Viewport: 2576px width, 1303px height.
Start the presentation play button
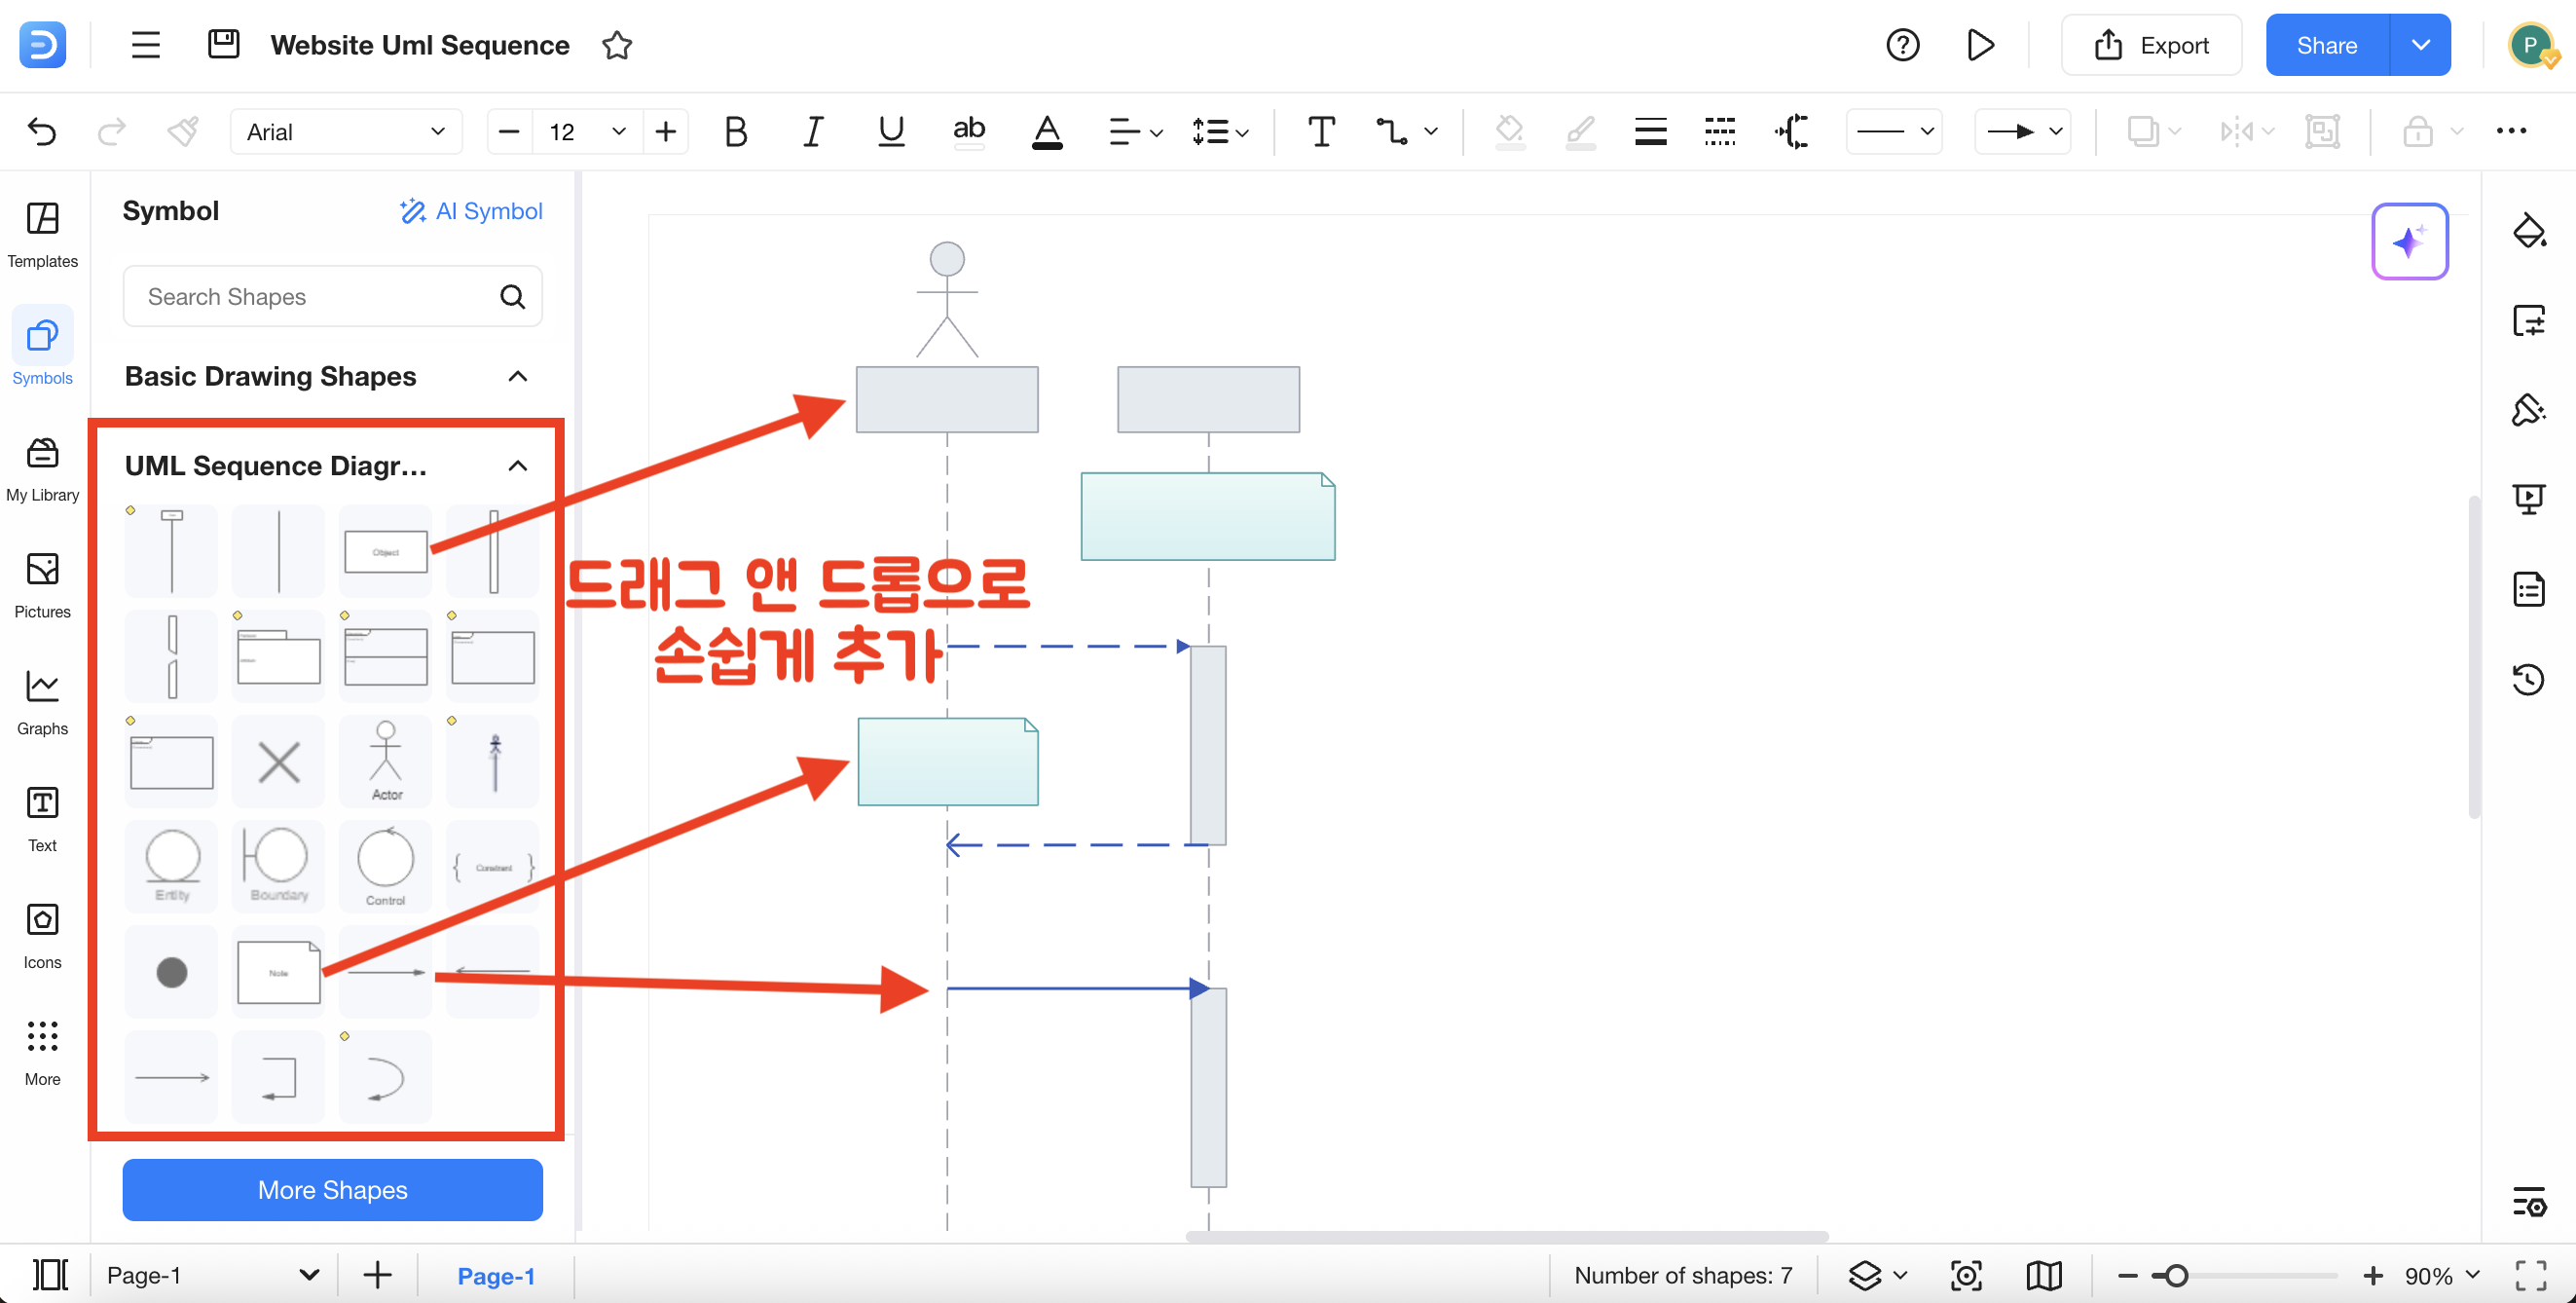pyautogui.click(x=1980, y=45)
